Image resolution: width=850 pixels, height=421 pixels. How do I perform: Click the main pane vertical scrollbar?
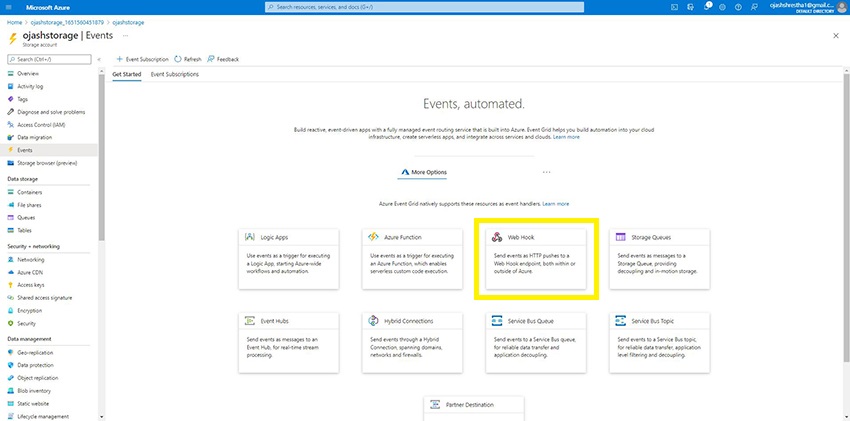coord(847,217)
